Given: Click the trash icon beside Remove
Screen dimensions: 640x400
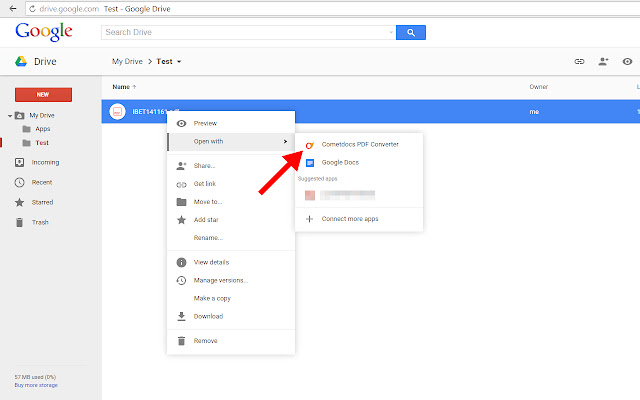Looking at the screenshot, I should click(x=181, y=341).
